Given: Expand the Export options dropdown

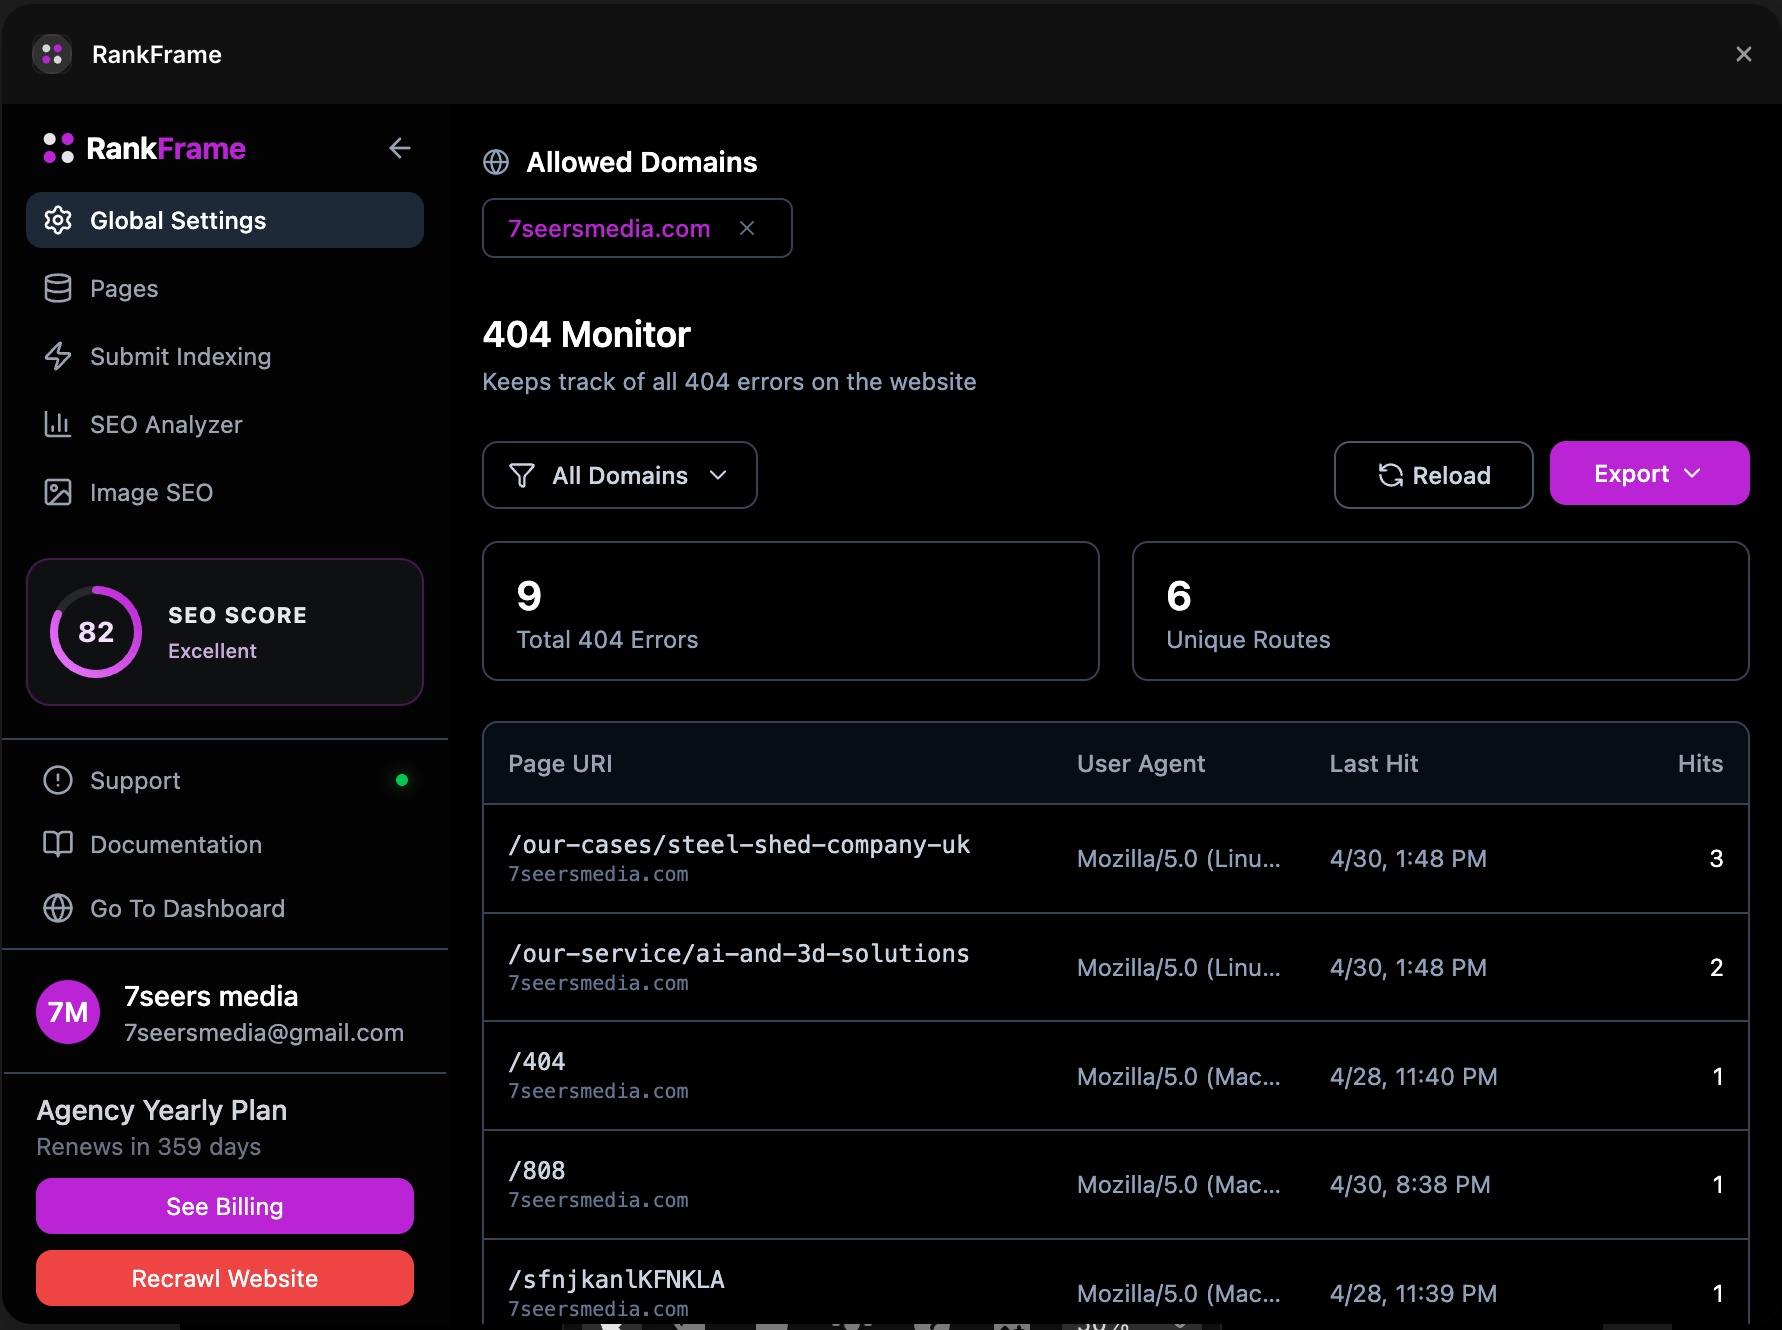Looking at the screenshot, I should (x=1648, y=473).
